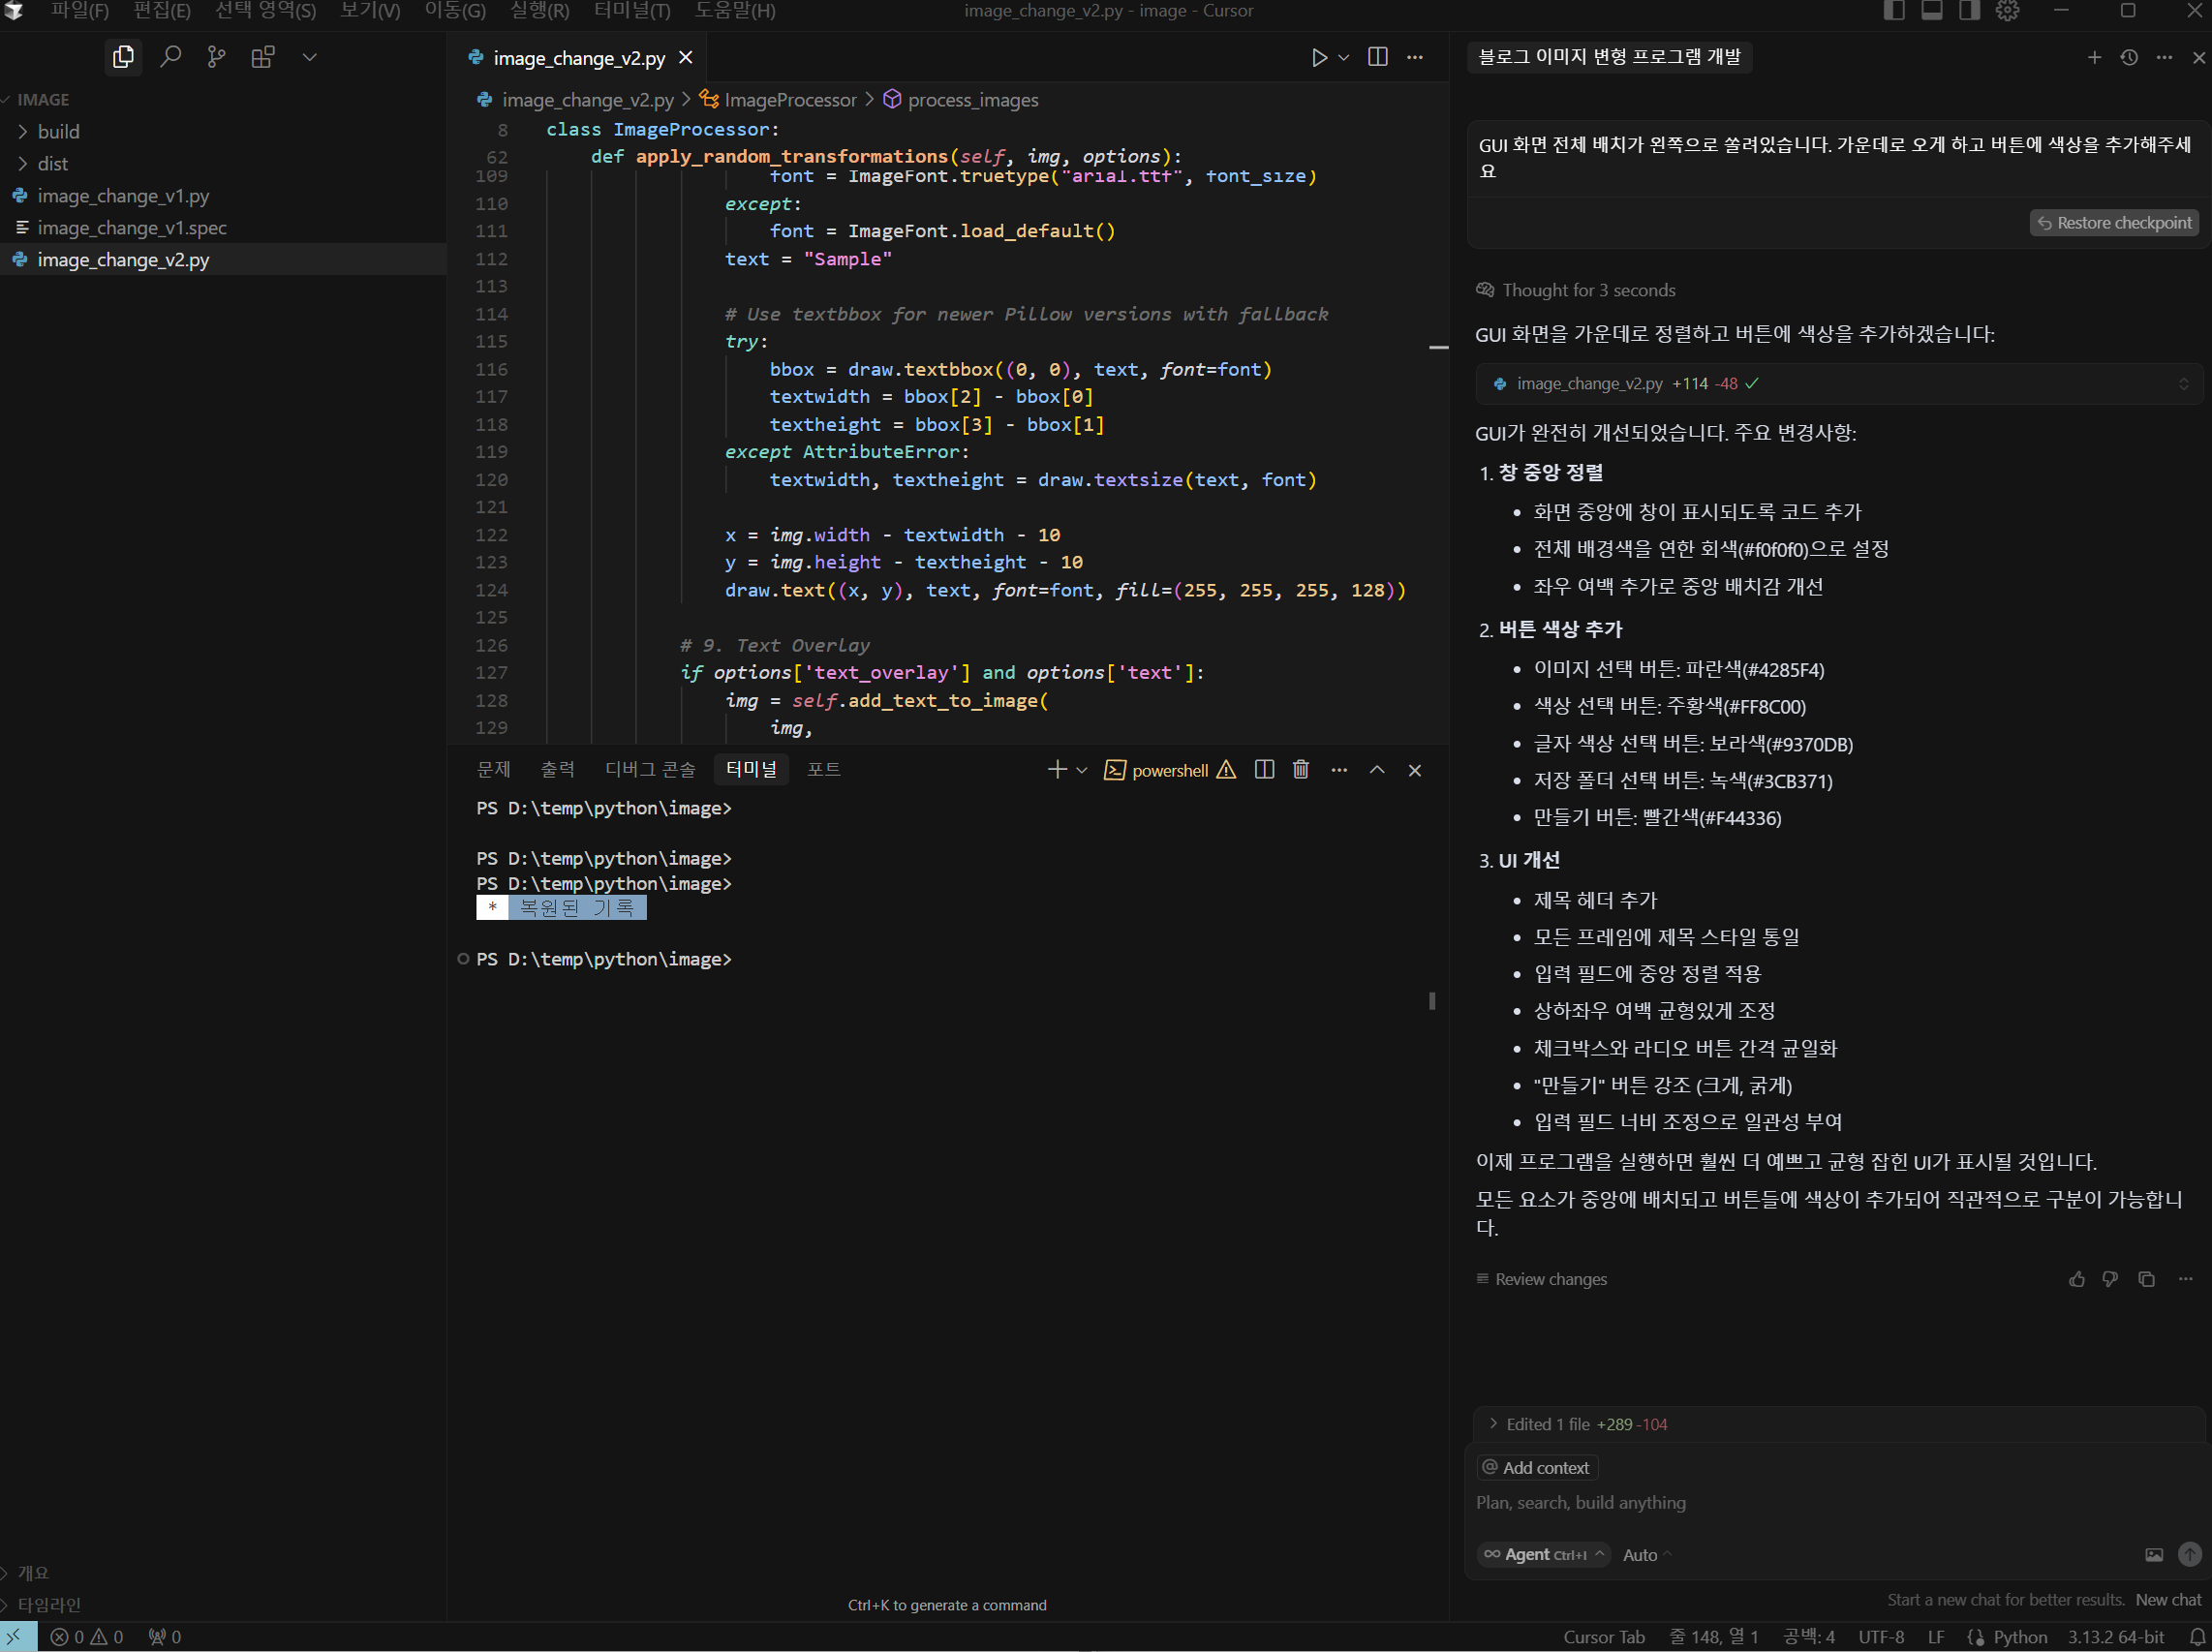Open the Agent mode dropdown
The image size is (2212, 1652).
pyautogui.click(x=1543, y=1554)
